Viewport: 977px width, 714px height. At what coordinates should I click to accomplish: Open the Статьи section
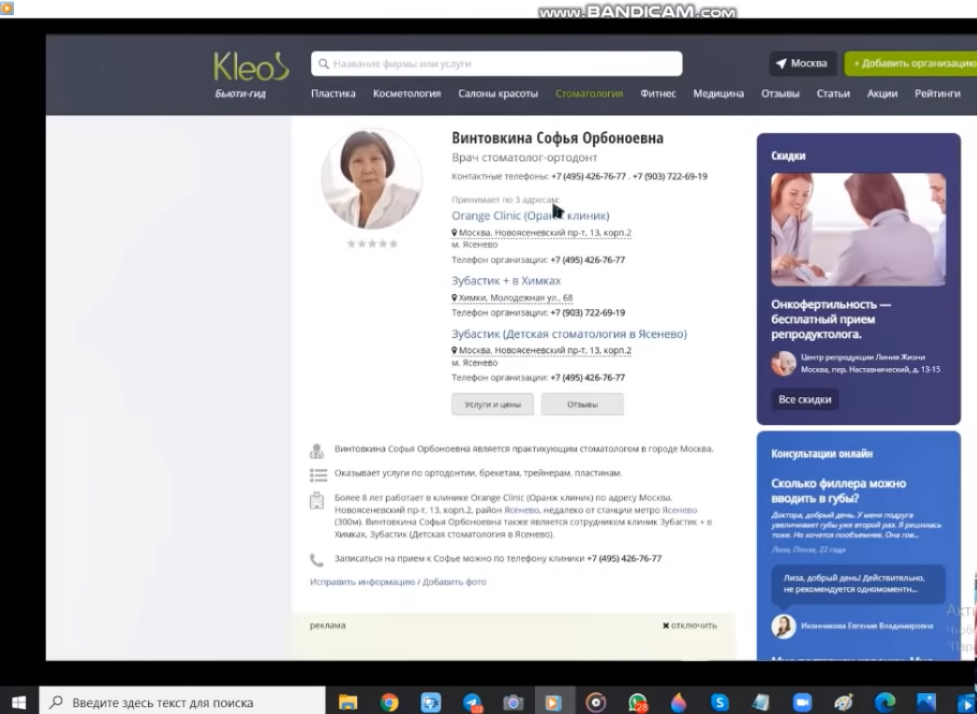pyautogui.click(x=833, y=93)
